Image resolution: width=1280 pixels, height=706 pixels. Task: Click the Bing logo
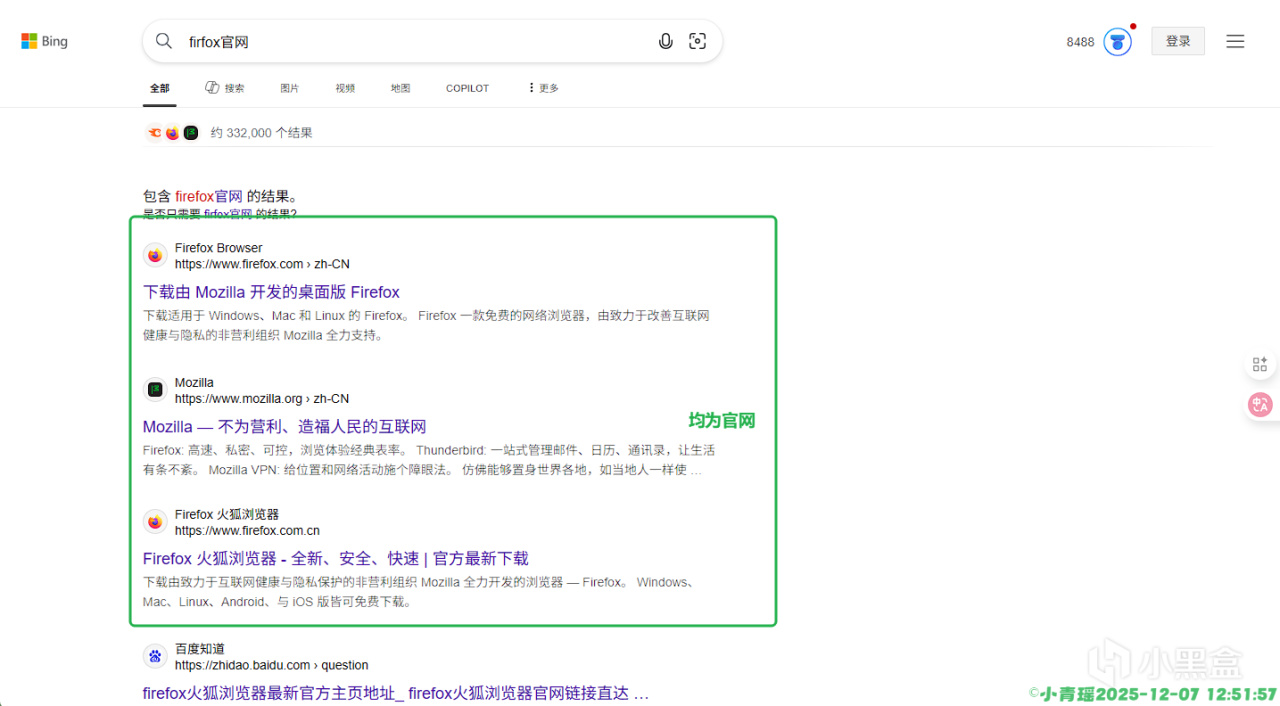45,42
